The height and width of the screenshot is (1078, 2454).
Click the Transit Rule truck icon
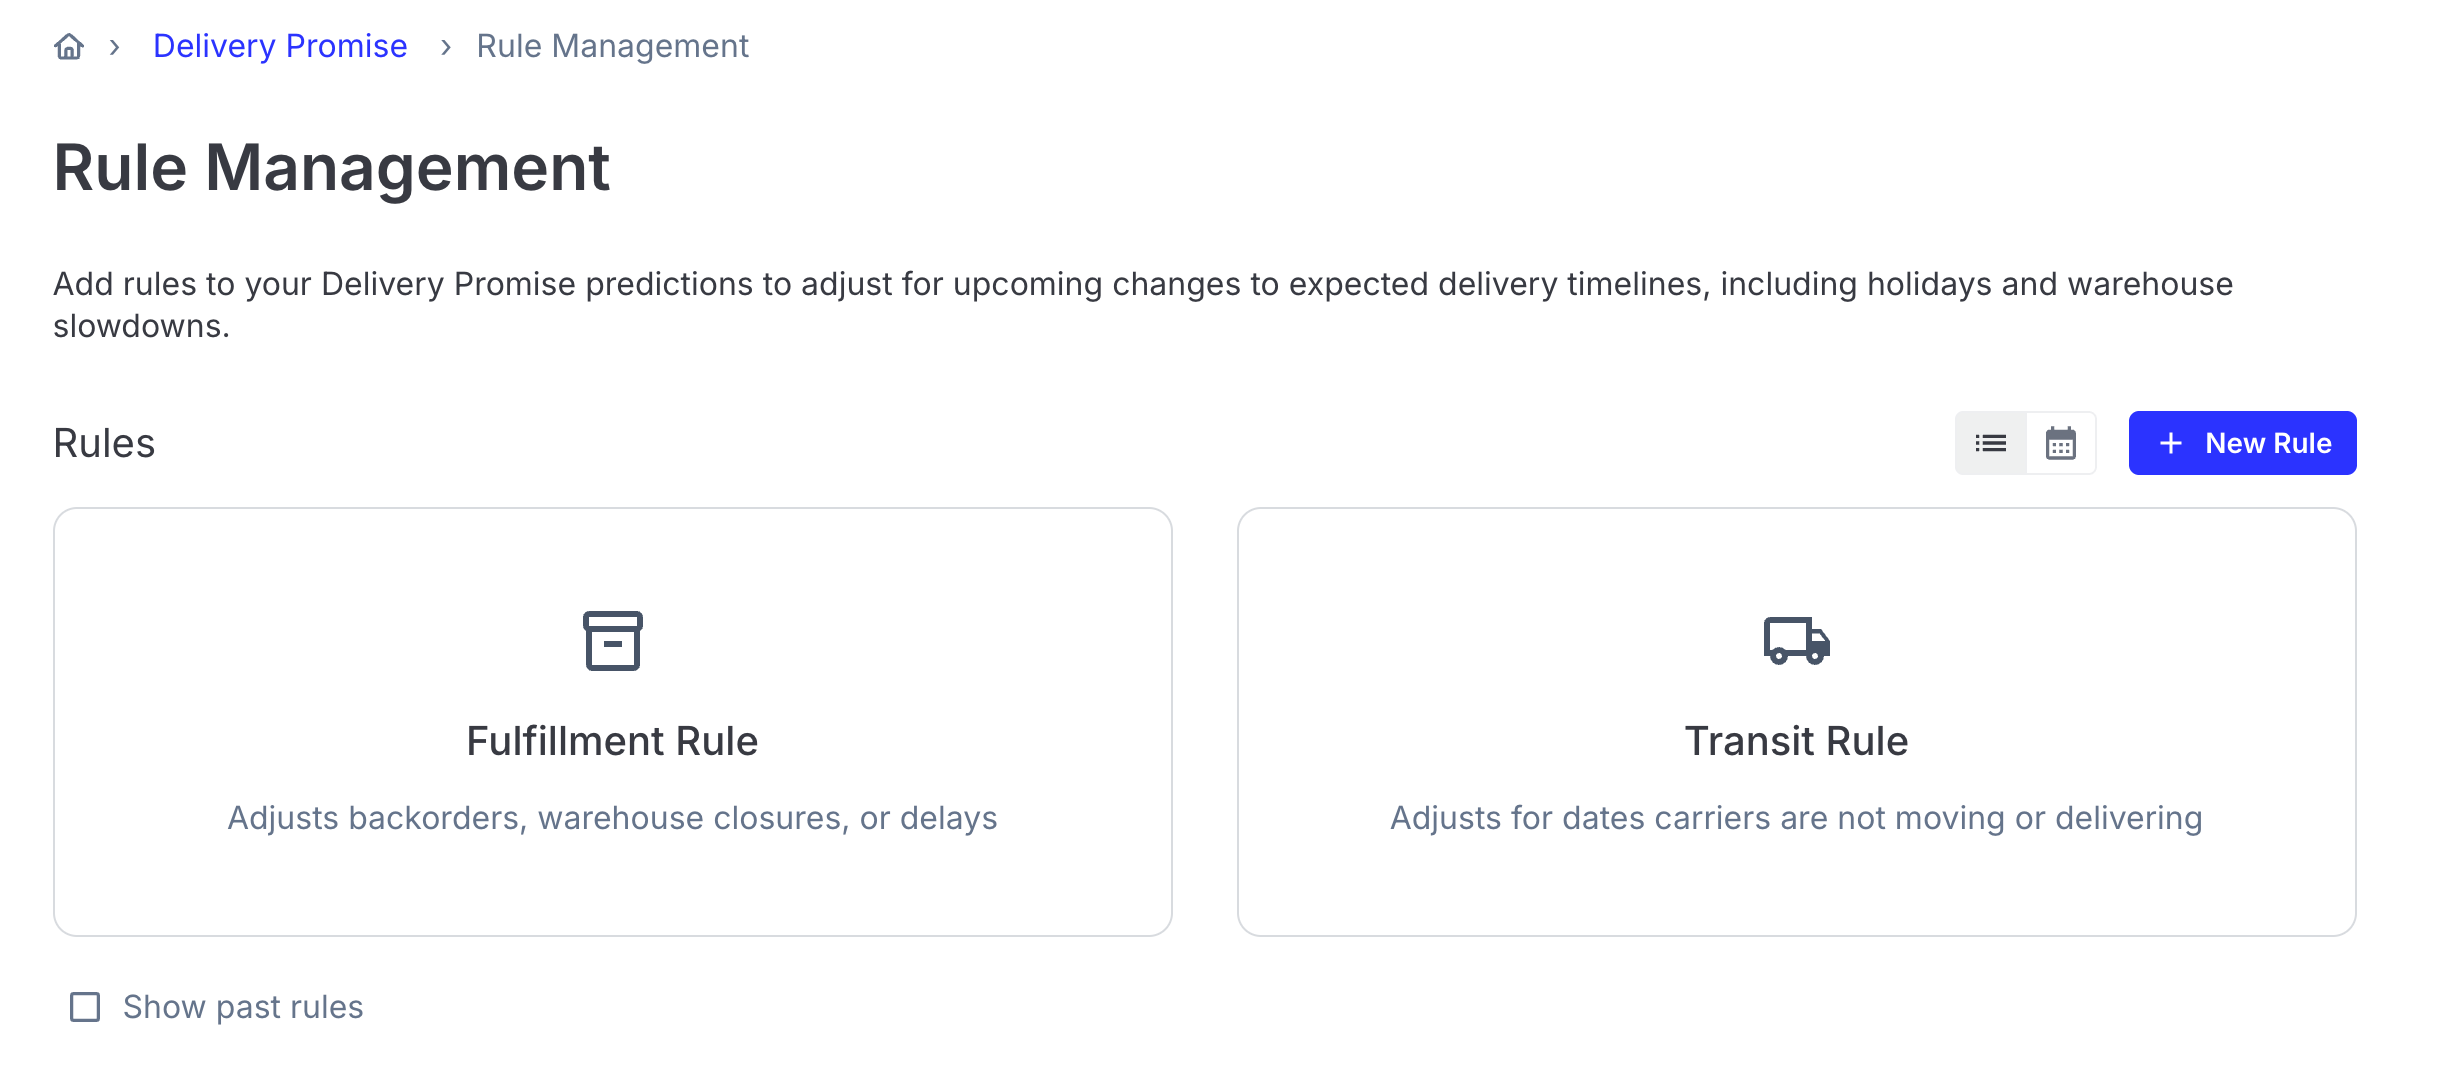(1797, 641)
